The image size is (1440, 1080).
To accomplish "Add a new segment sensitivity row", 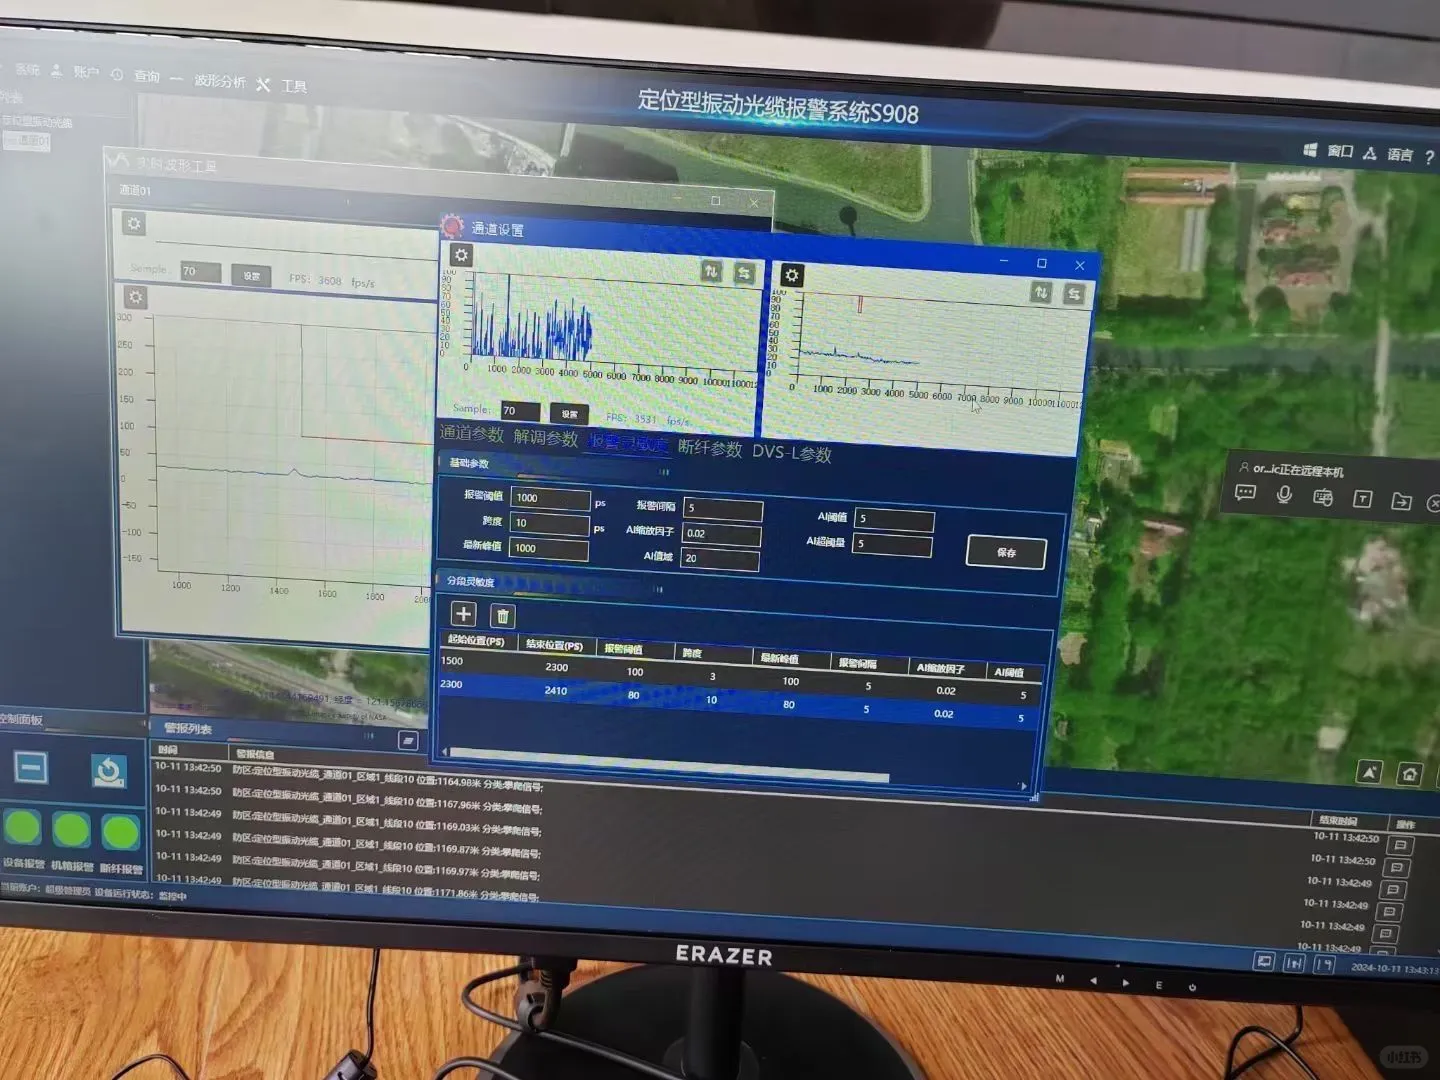I will [463, 614].
